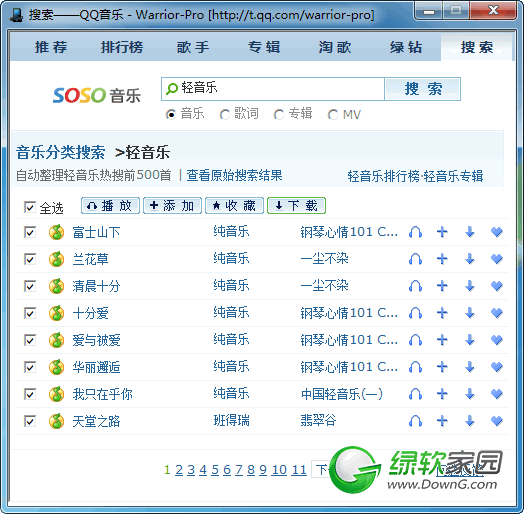Click heart favorite icon for 天堂之路

(x=497, y=421)
